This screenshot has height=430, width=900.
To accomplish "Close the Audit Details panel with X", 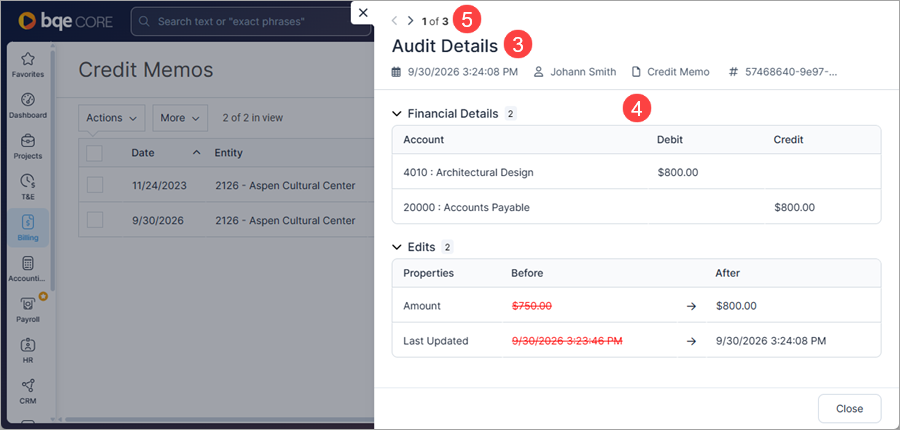I will coord(363,13).
